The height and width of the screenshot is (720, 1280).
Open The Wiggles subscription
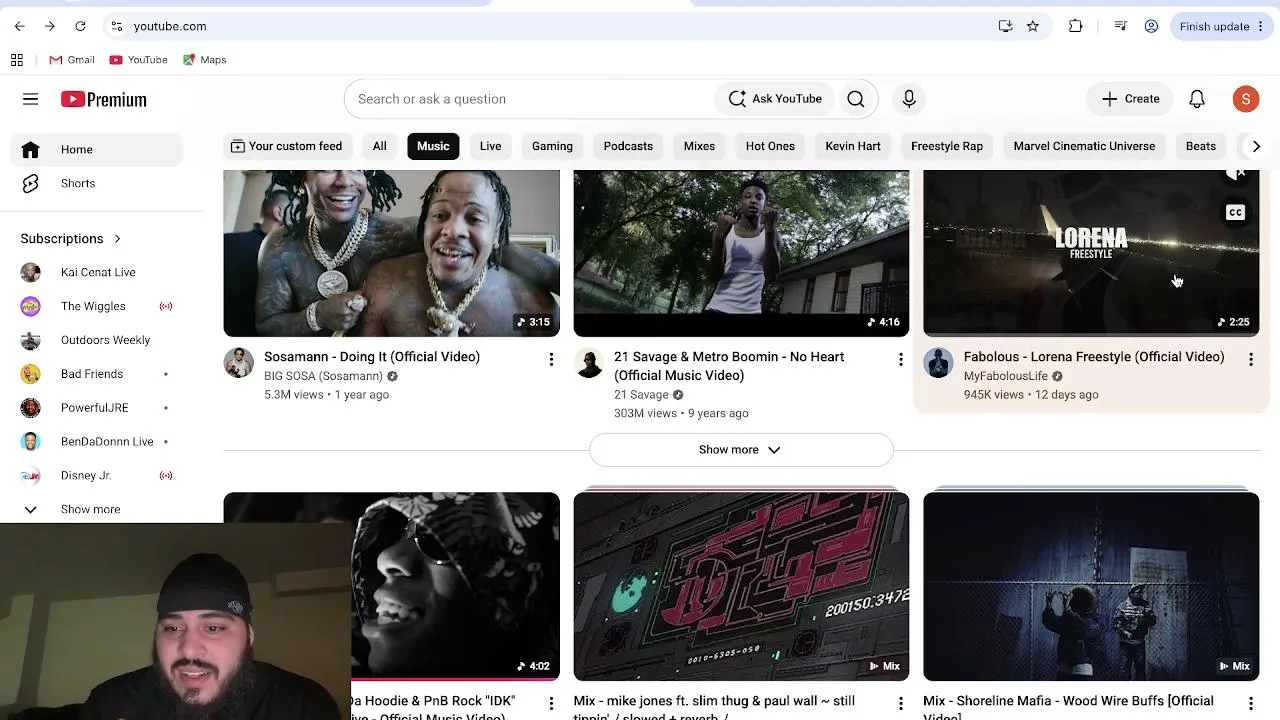[97, 307]
